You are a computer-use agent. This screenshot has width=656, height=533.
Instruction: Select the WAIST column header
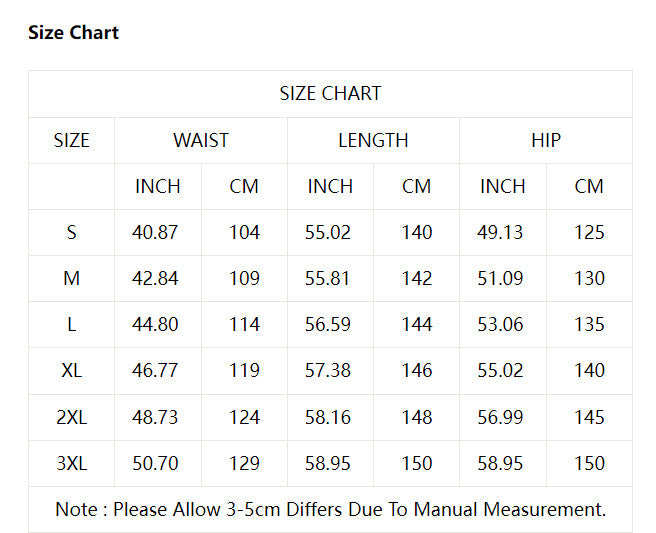pyautogui.click(x=201, y=141)
